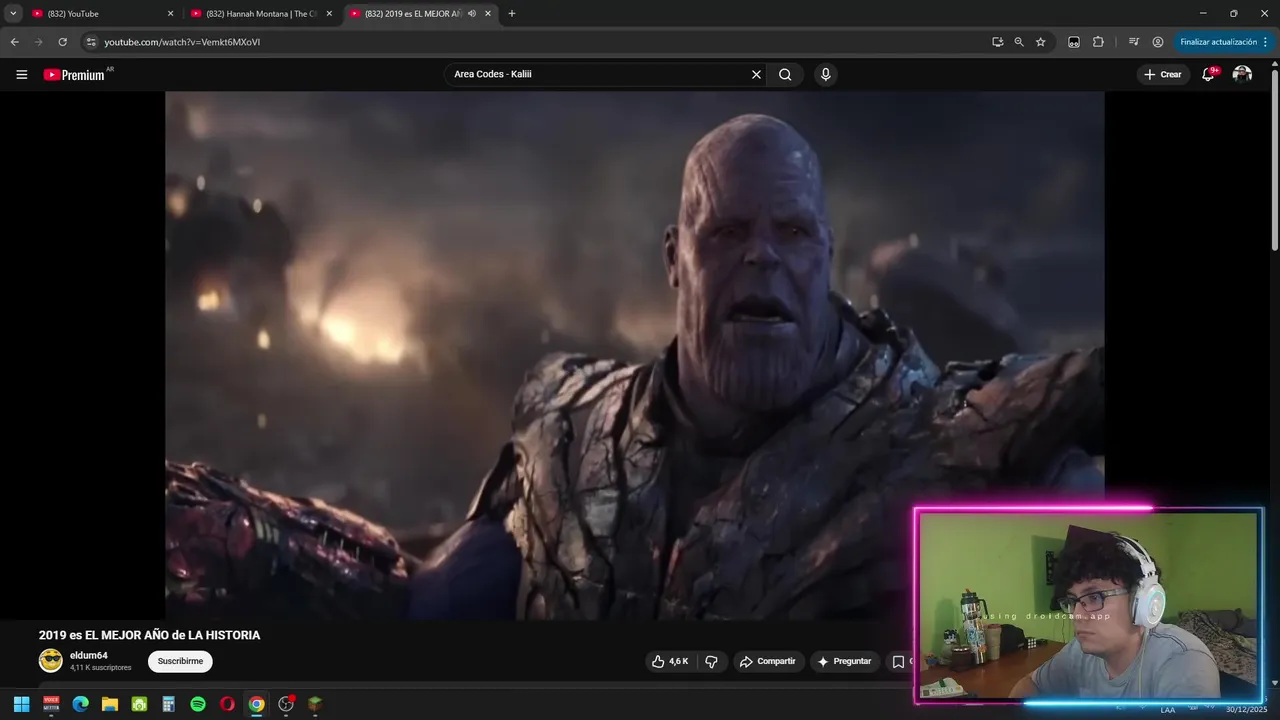Click the Preguntar button

click(844, 661)
